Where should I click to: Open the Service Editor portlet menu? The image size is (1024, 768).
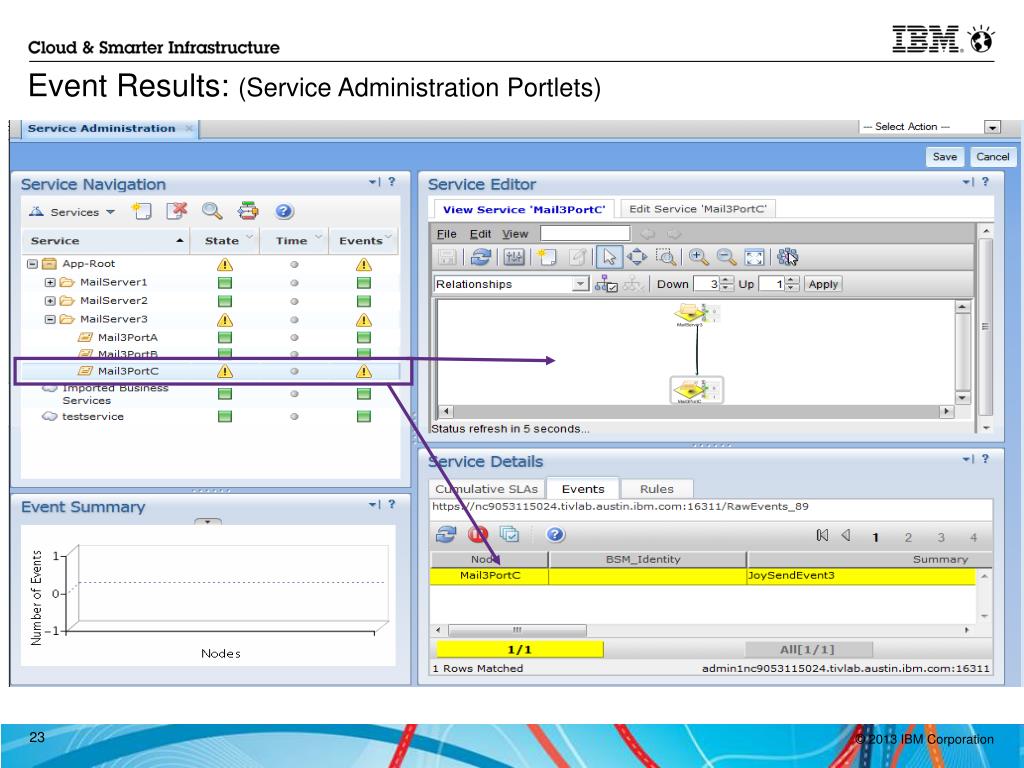967,182
